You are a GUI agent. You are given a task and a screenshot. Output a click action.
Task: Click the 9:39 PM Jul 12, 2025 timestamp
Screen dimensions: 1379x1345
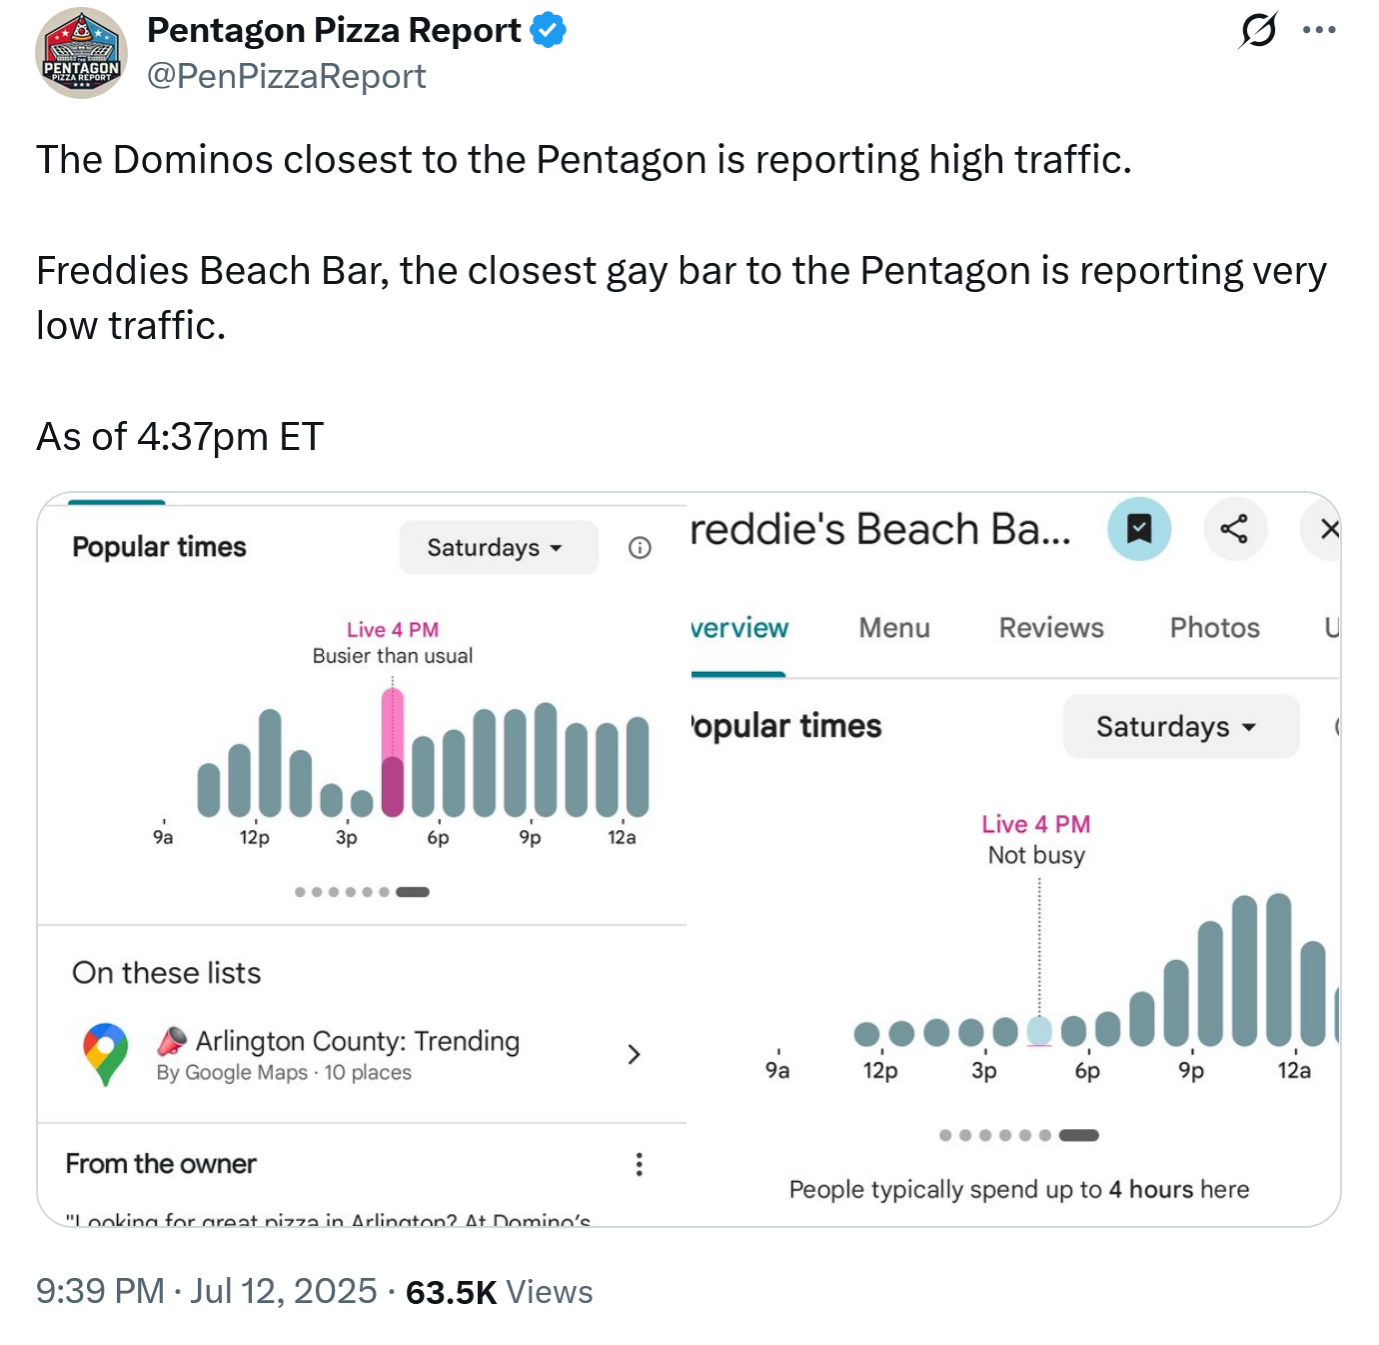(207, 1291)
